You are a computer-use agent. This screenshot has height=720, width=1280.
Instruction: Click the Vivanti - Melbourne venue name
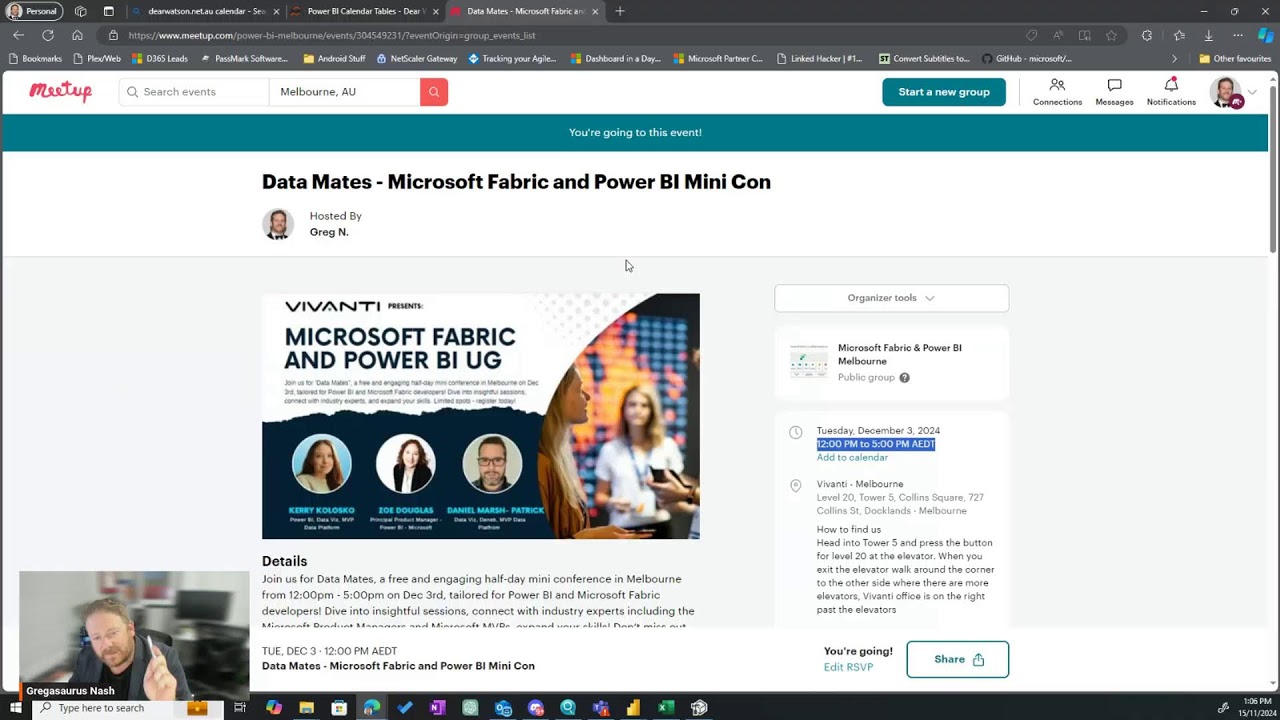pyautogui.click(x=859, y=484)
